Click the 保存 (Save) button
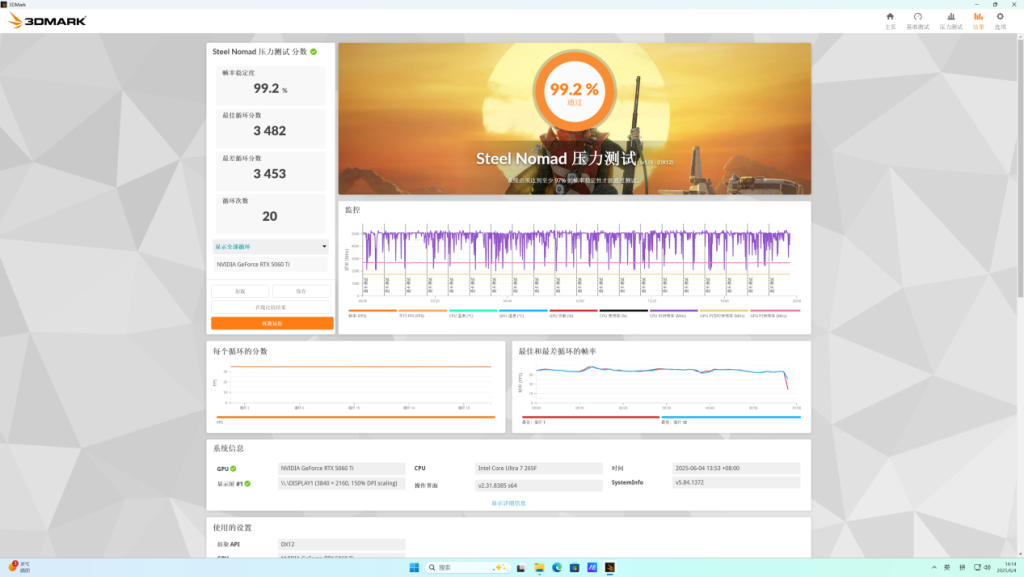 (x=301, y=291)
